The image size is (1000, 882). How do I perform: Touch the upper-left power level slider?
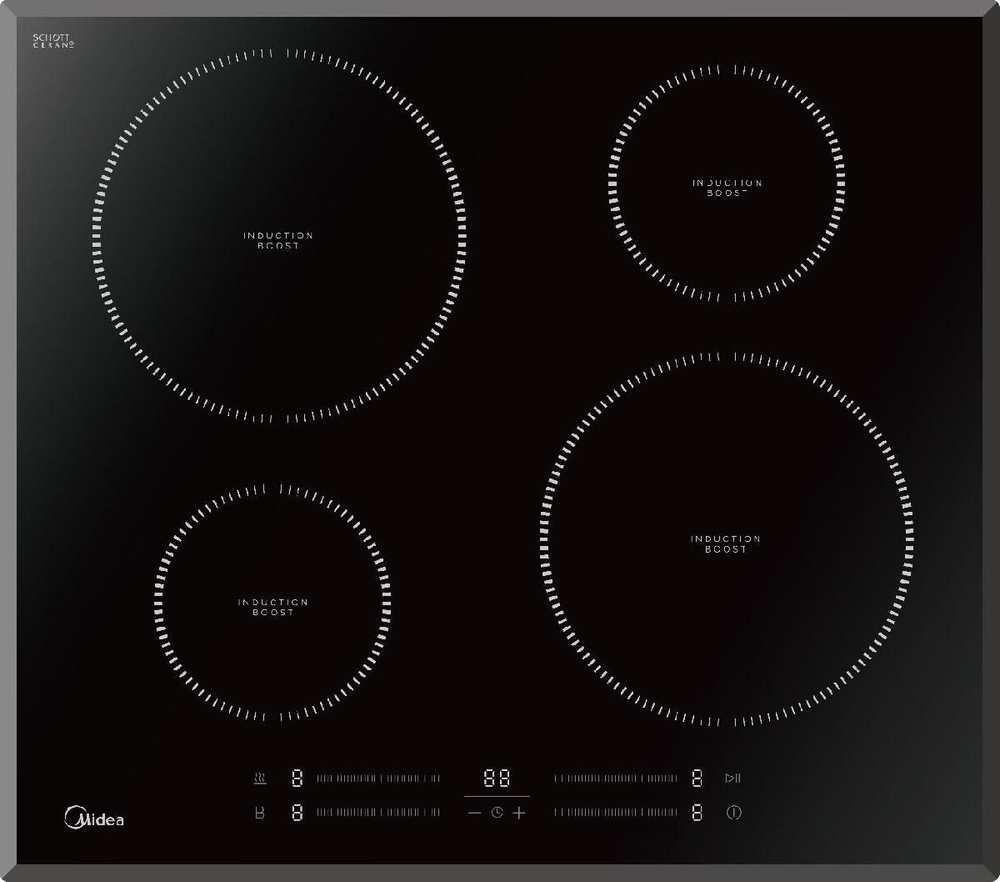378,778
